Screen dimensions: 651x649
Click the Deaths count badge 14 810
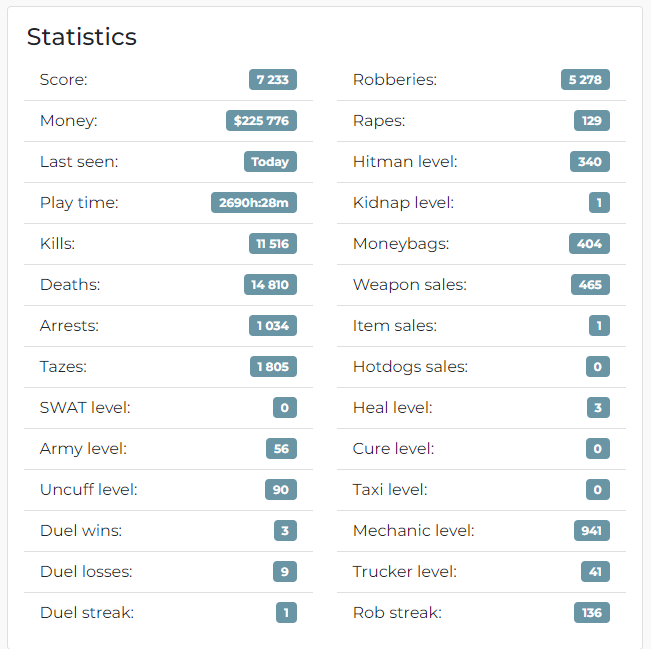pyautogui.click(x=270, y=284)
